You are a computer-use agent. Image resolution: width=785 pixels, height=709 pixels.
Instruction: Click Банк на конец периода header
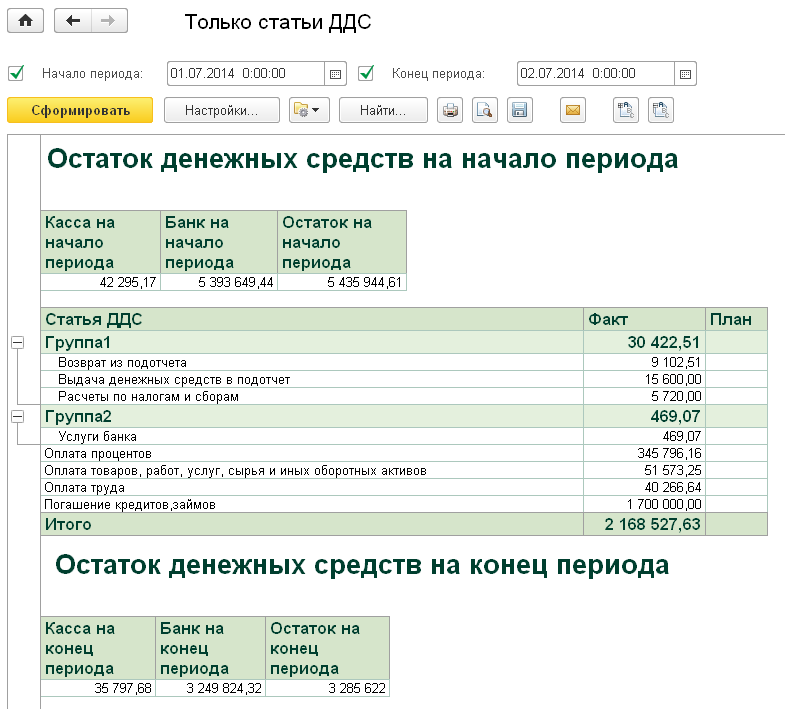[210, 648]
